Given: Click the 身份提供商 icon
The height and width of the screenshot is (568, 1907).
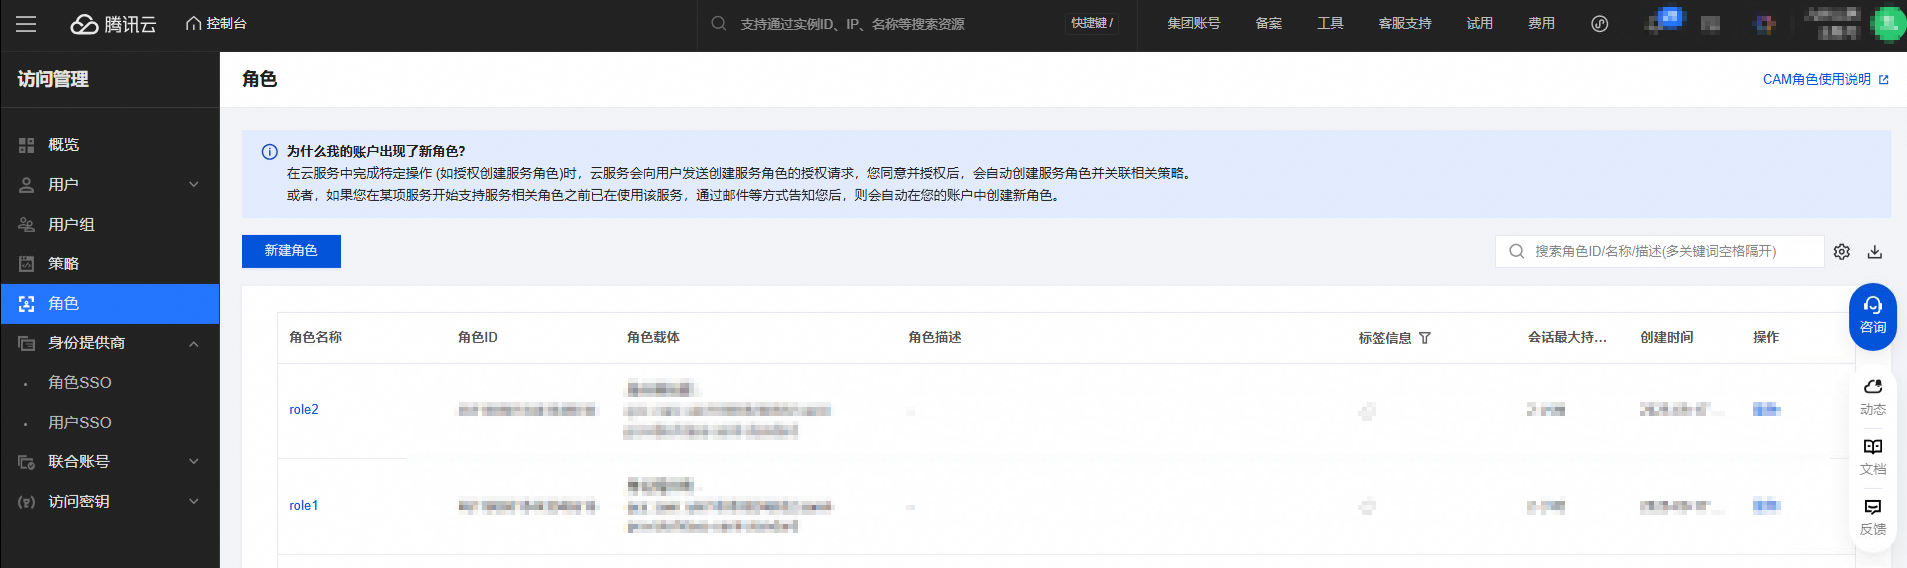Looking at the screenshot, I should (27, 343).
